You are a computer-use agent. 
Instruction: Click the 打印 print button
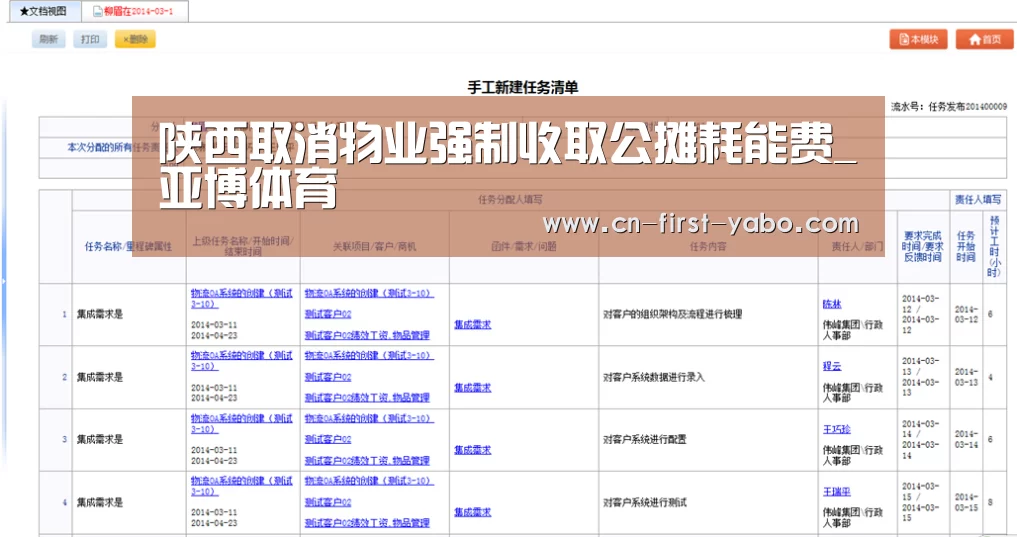point(90,40)
